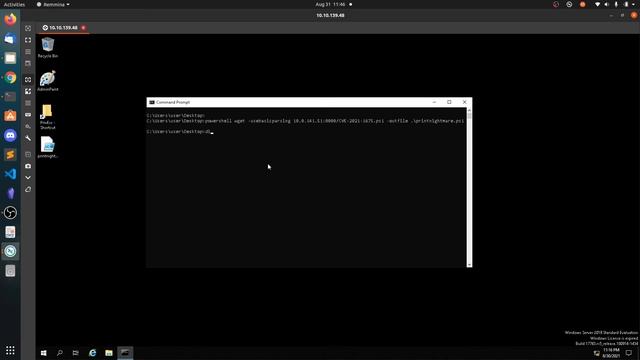The height and width of the screenshot is (360, 640).
Task: Click Remmina duplicate session icon
Action: click(x=28, y=154)
